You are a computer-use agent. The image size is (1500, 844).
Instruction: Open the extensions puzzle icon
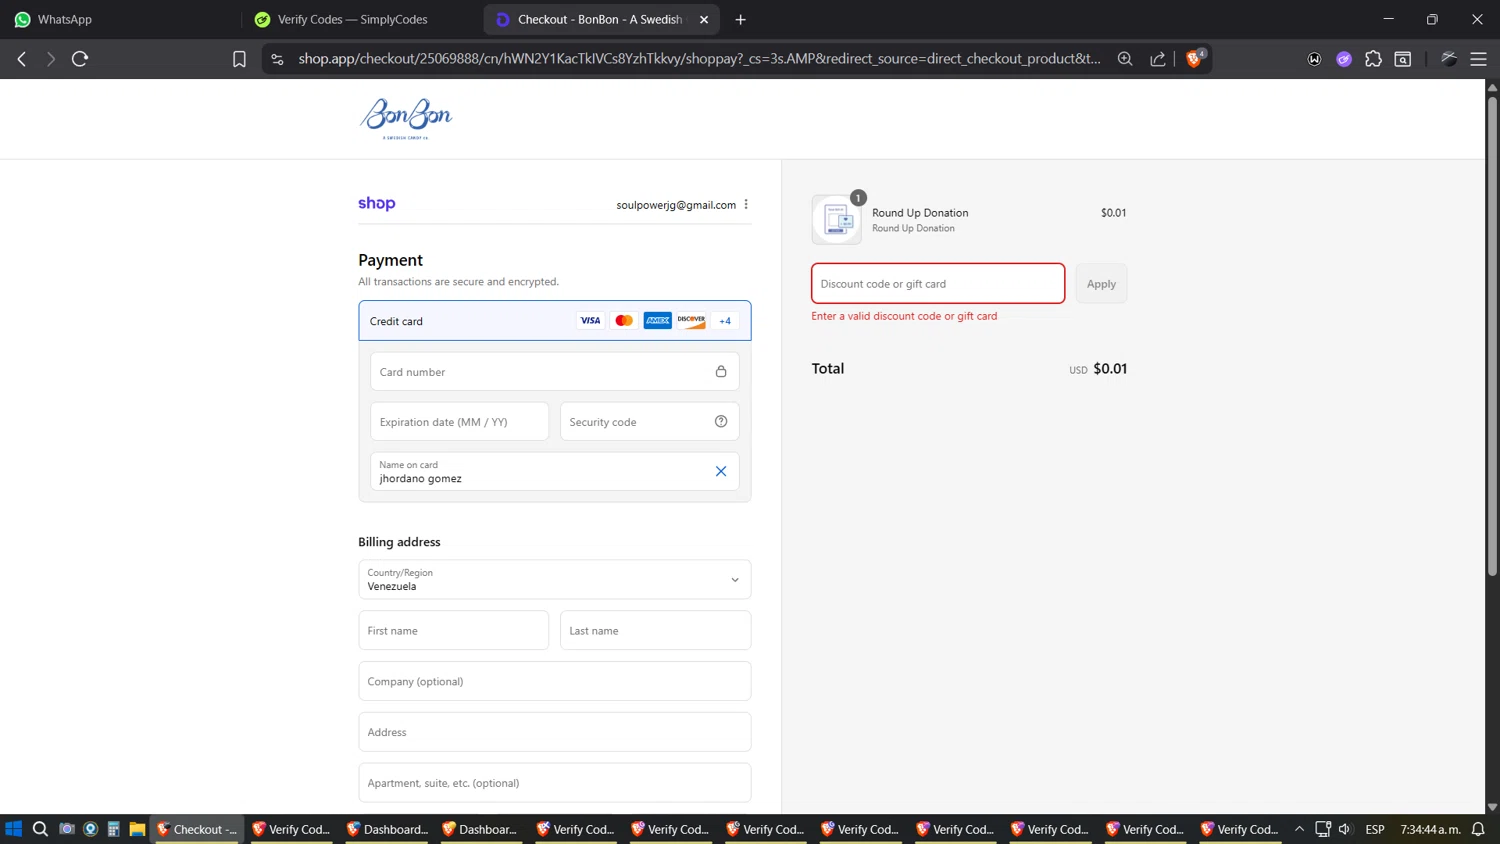point(1373,59)
